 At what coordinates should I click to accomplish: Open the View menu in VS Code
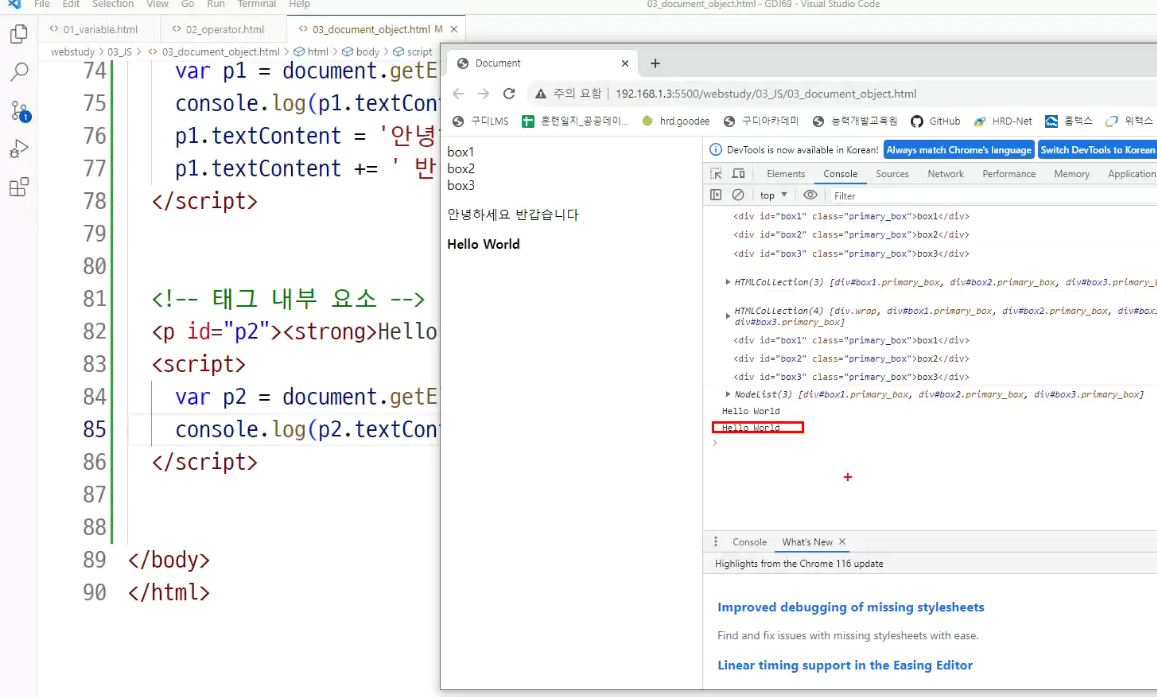tap(157, 4)
